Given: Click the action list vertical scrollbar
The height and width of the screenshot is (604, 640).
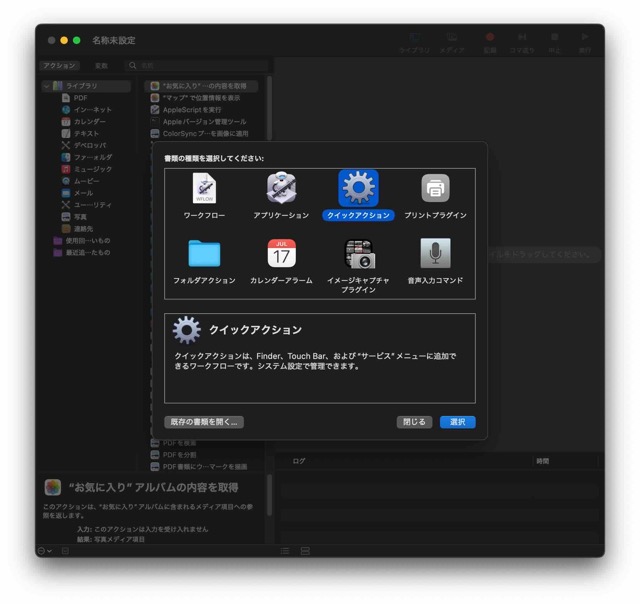Looking at the screenshot, I should 269,109.
